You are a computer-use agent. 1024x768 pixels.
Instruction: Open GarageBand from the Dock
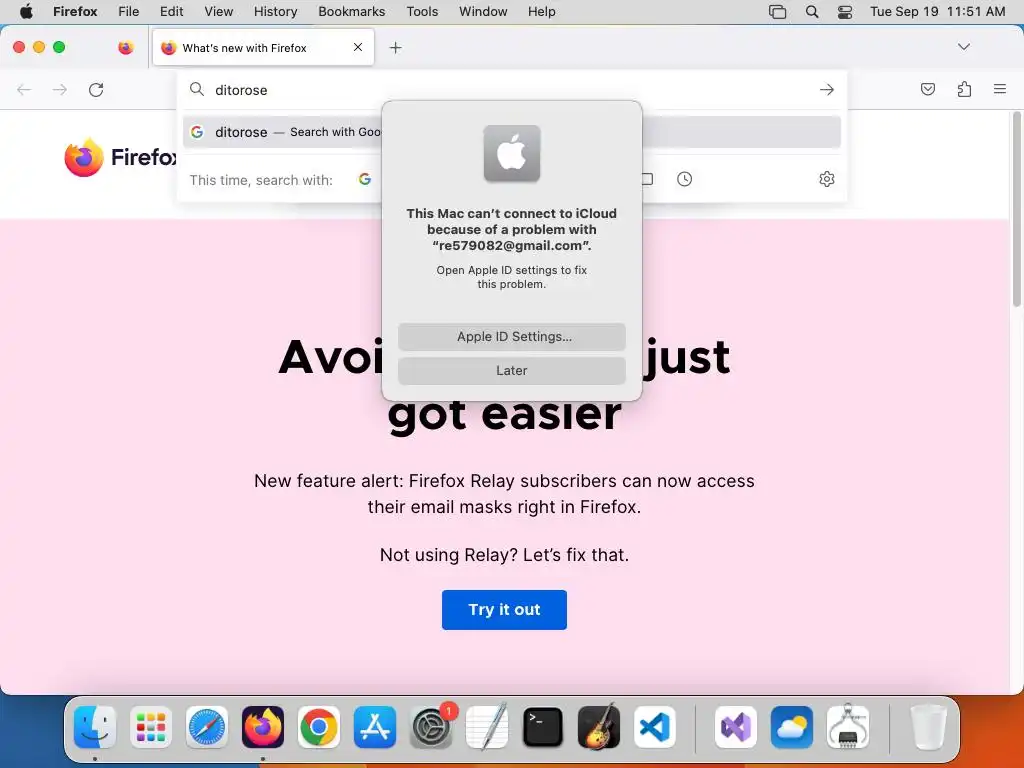point(599,727)
